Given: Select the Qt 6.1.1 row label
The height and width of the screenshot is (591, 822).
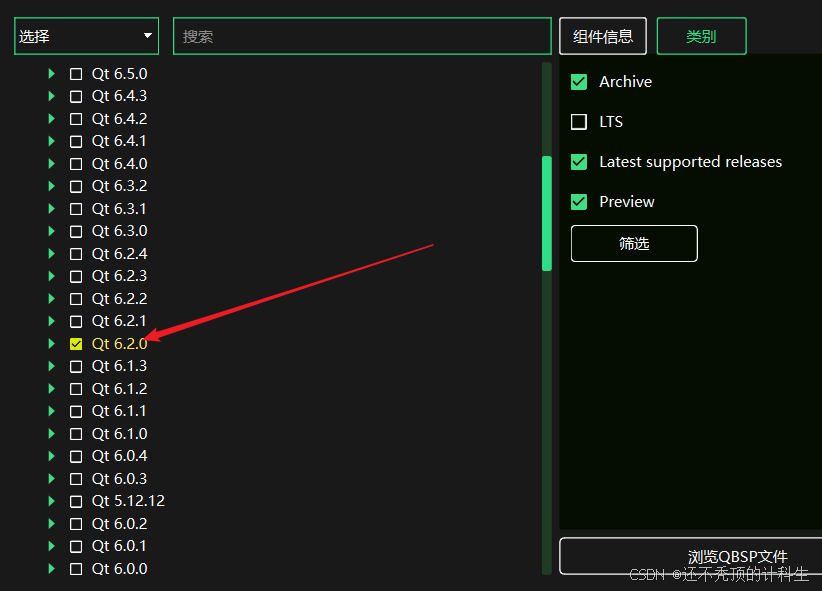Looking at the screenshot, I should pos(119,411).
